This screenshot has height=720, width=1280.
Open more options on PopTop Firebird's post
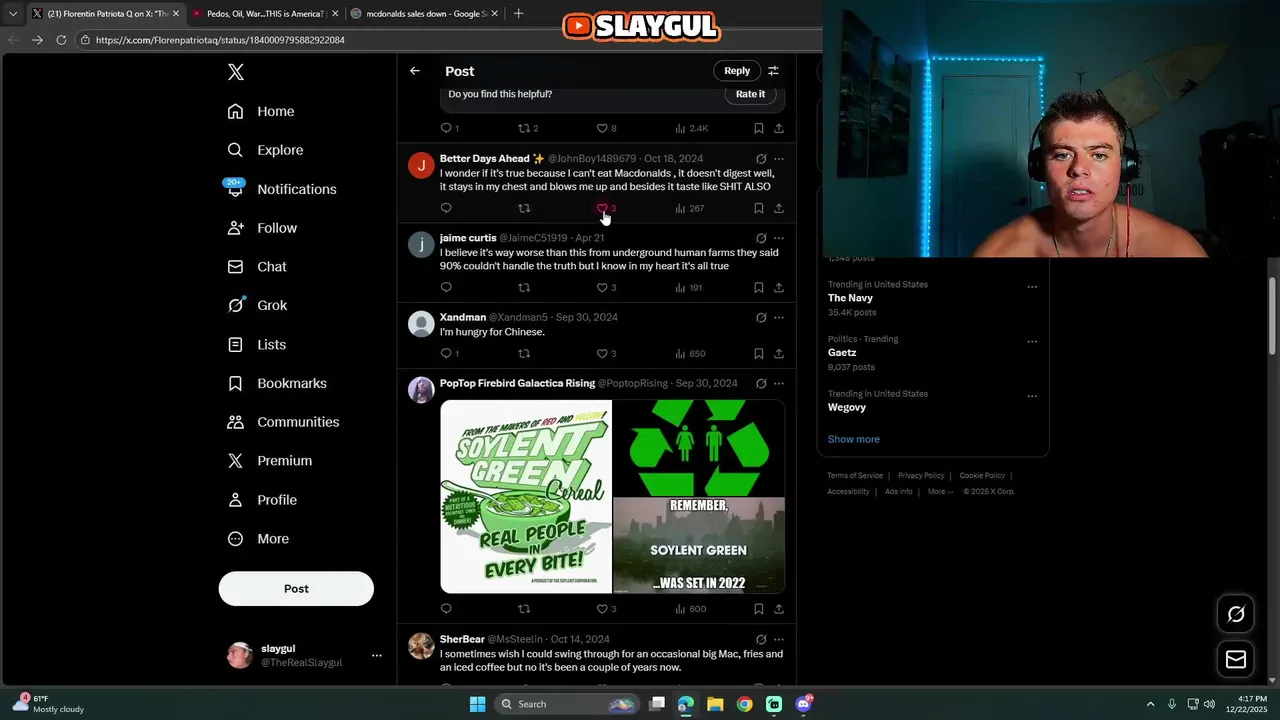click(x=779, y=383)
